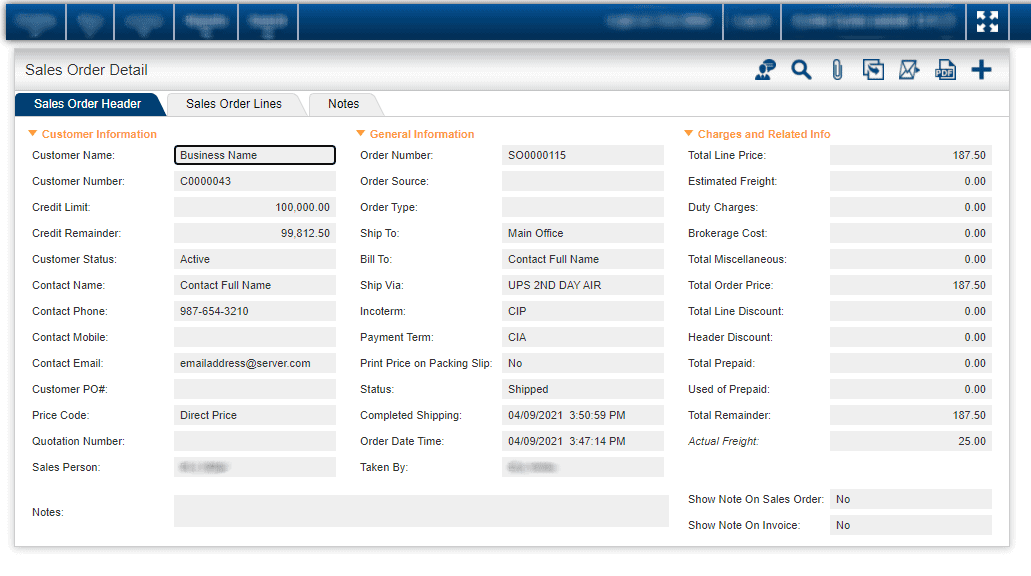Image resolution: width=1031 pixels, height=576 pixels.
Task: Collapse the General Information section
Action: [360, 133]
